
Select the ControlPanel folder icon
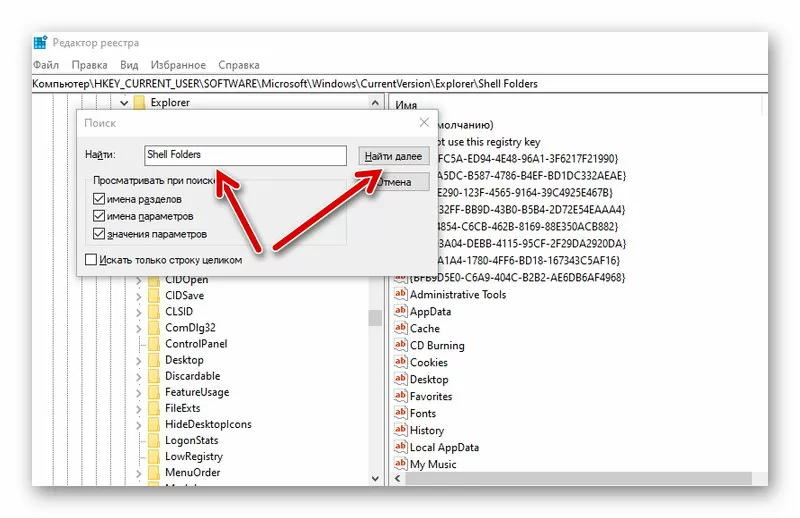[x=154, y=344]
